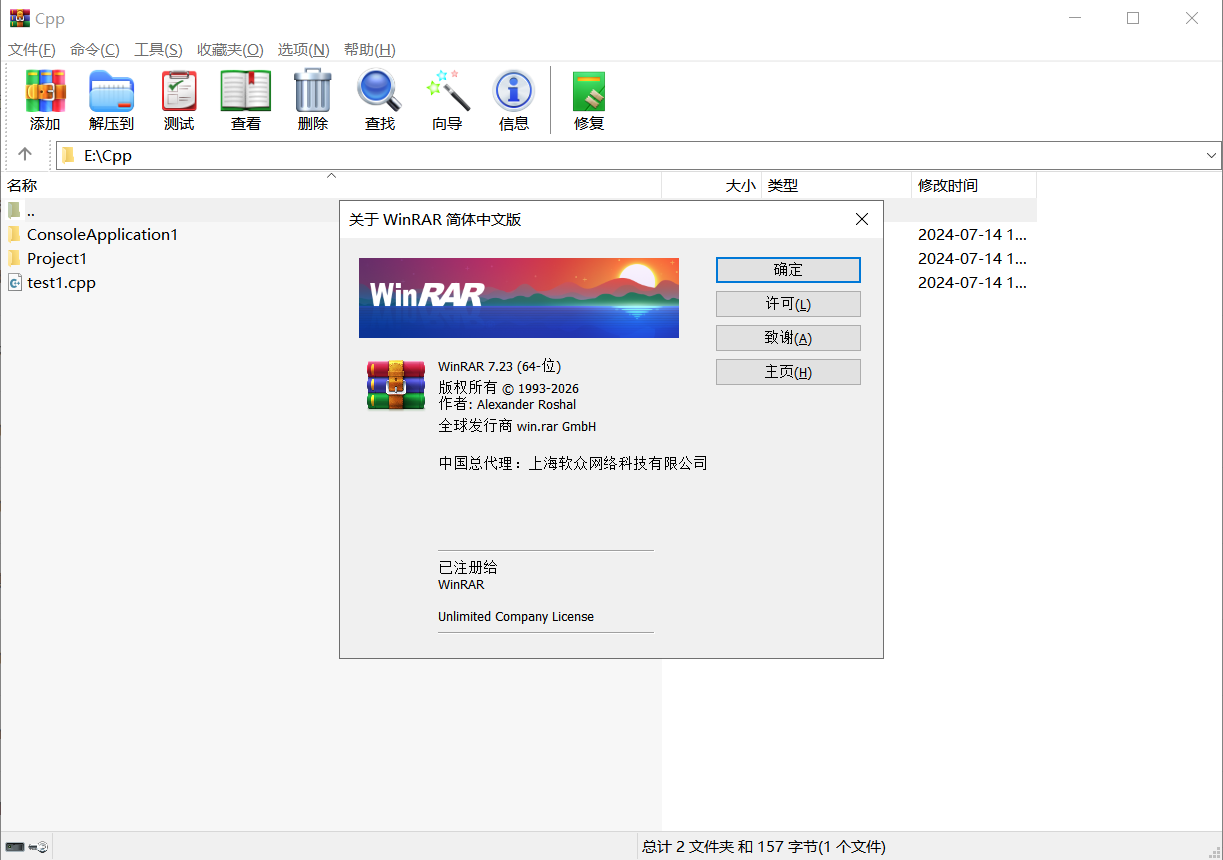
Task: Click test1.cpp's modified date cell
Action: coord(973,282)
